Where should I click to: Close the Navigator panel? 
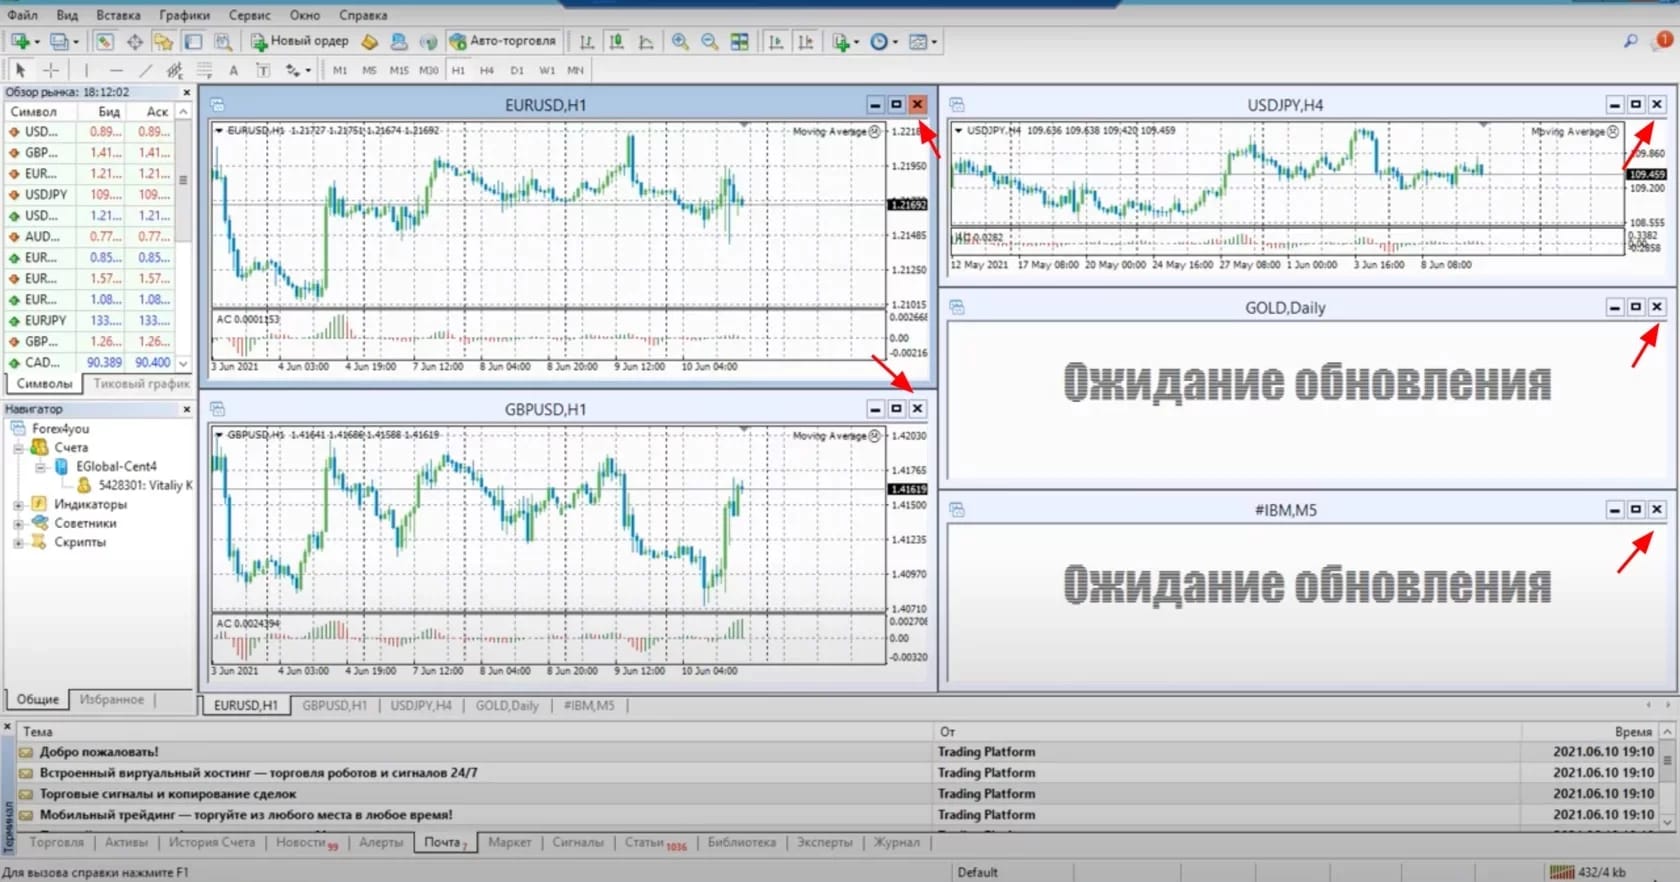coord(186,409)
